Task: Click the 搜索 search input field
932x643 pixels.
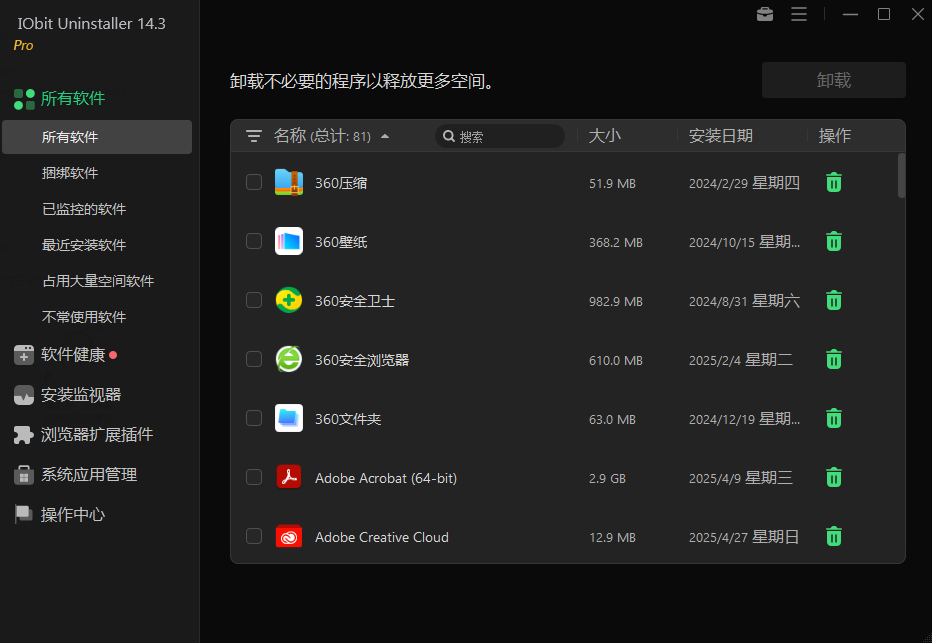Action: click(x=500, y=136)
